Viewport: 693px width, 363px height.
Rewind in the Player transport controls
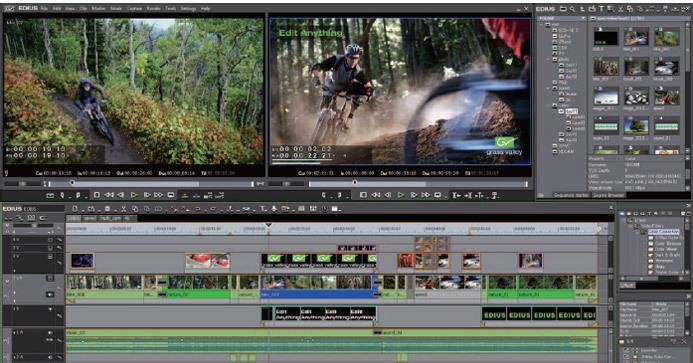(109, 195)
